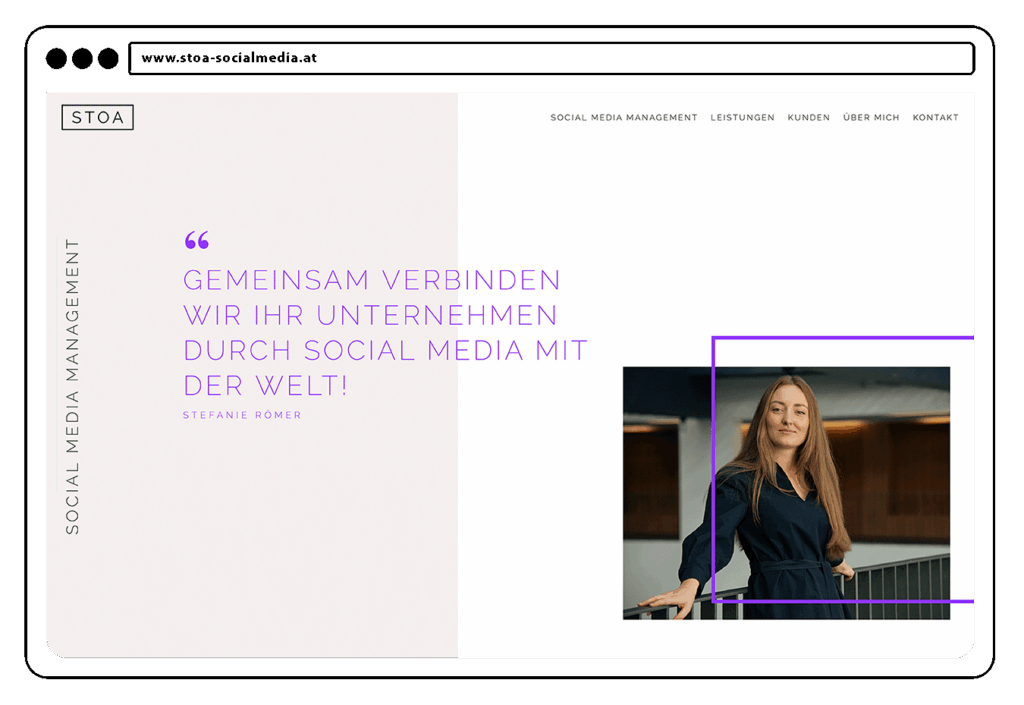Viewport: 1024px width, 705px height.
Task: Select the headline 'Gemeinsam verbinden wir Ihr Unternehmen'
Action: 372,298
